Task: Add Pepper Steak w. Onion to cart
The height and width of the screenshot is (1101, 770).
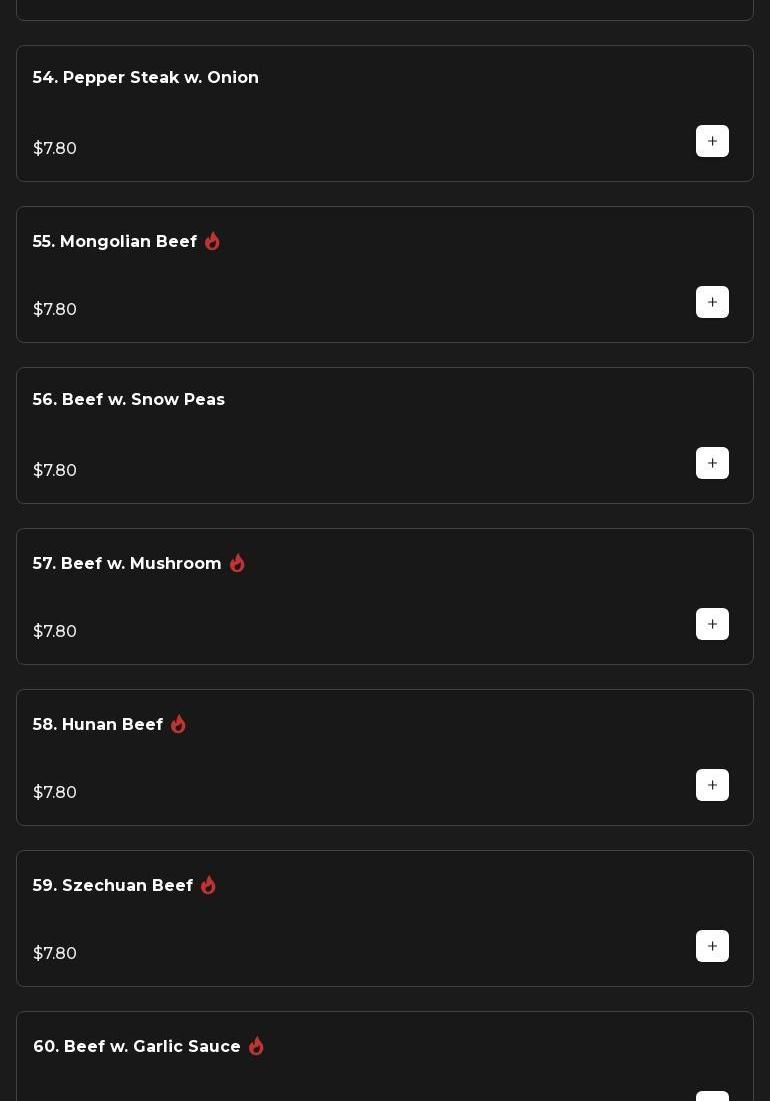Action: click(712, 141)
